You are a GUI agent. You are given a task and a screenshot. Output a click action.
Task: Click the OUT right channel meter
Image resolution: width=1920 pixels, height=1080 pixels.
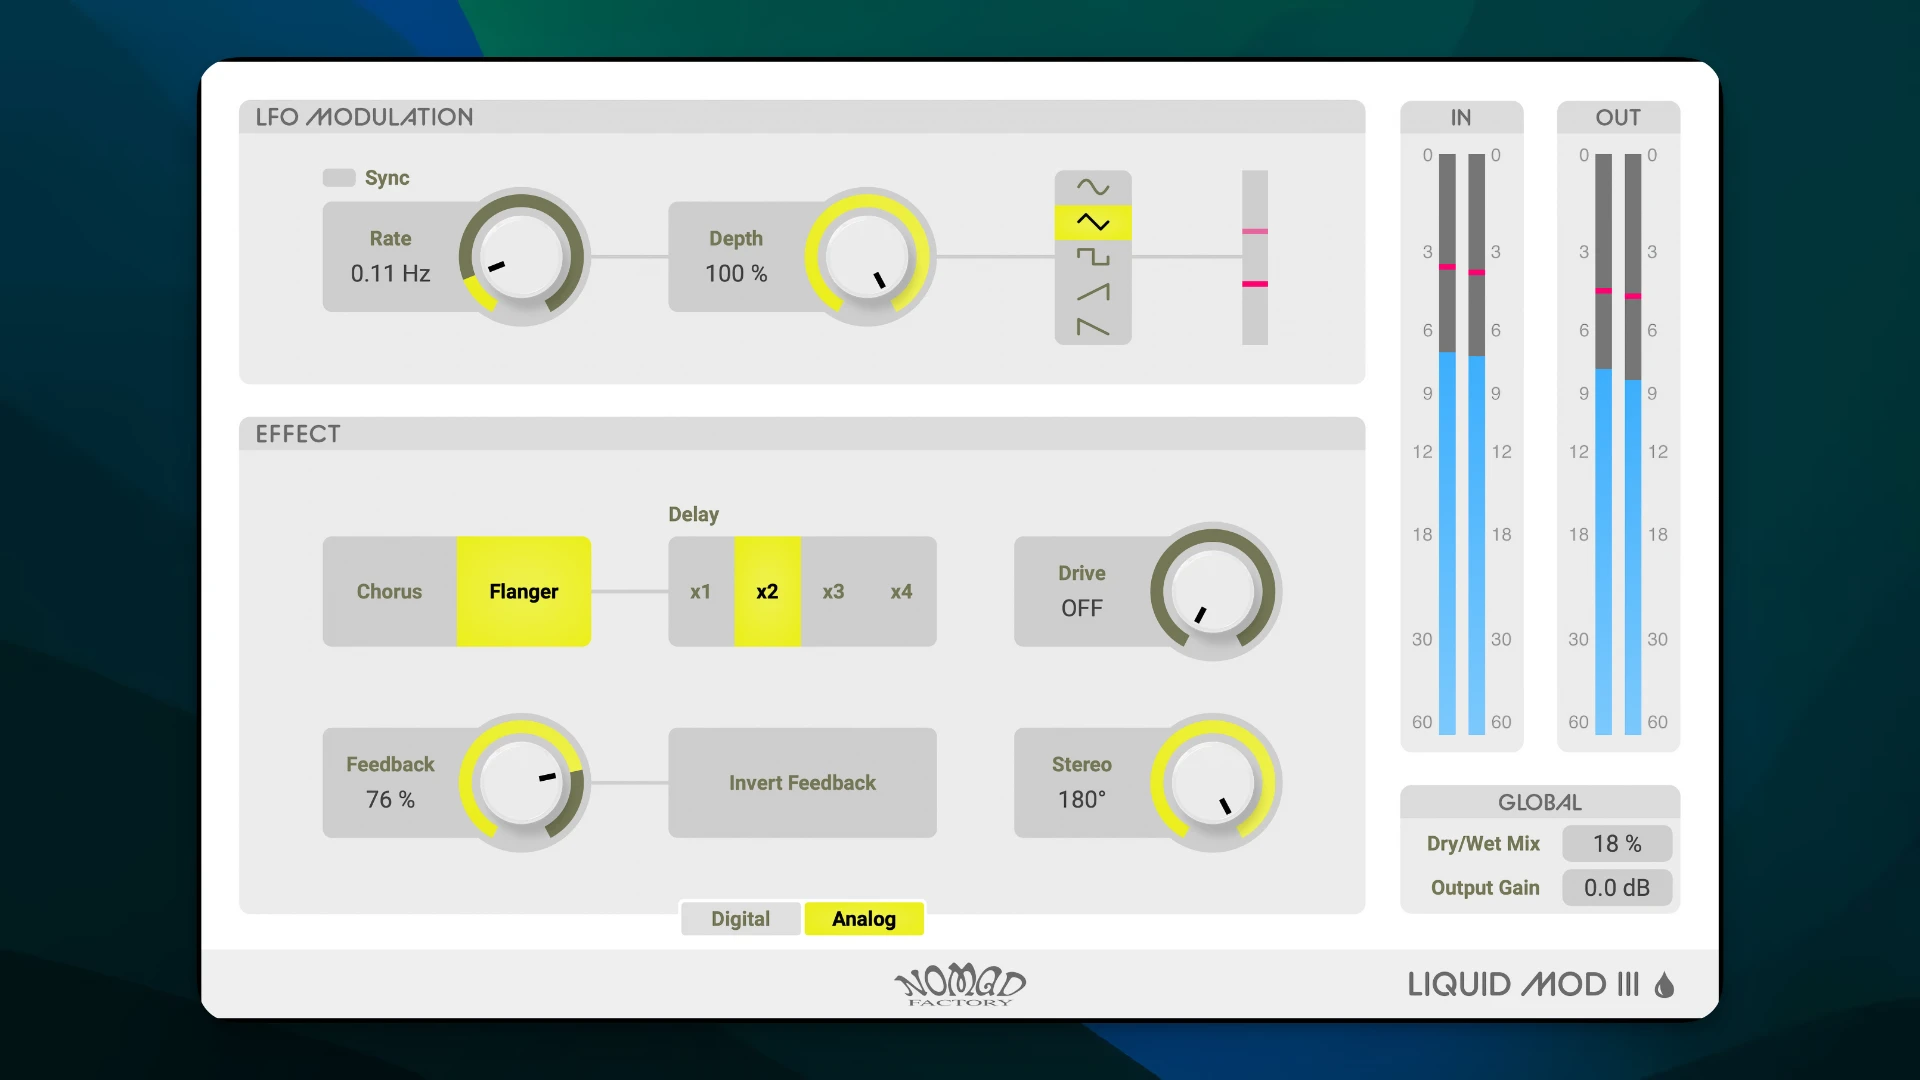click(1633, 444)
